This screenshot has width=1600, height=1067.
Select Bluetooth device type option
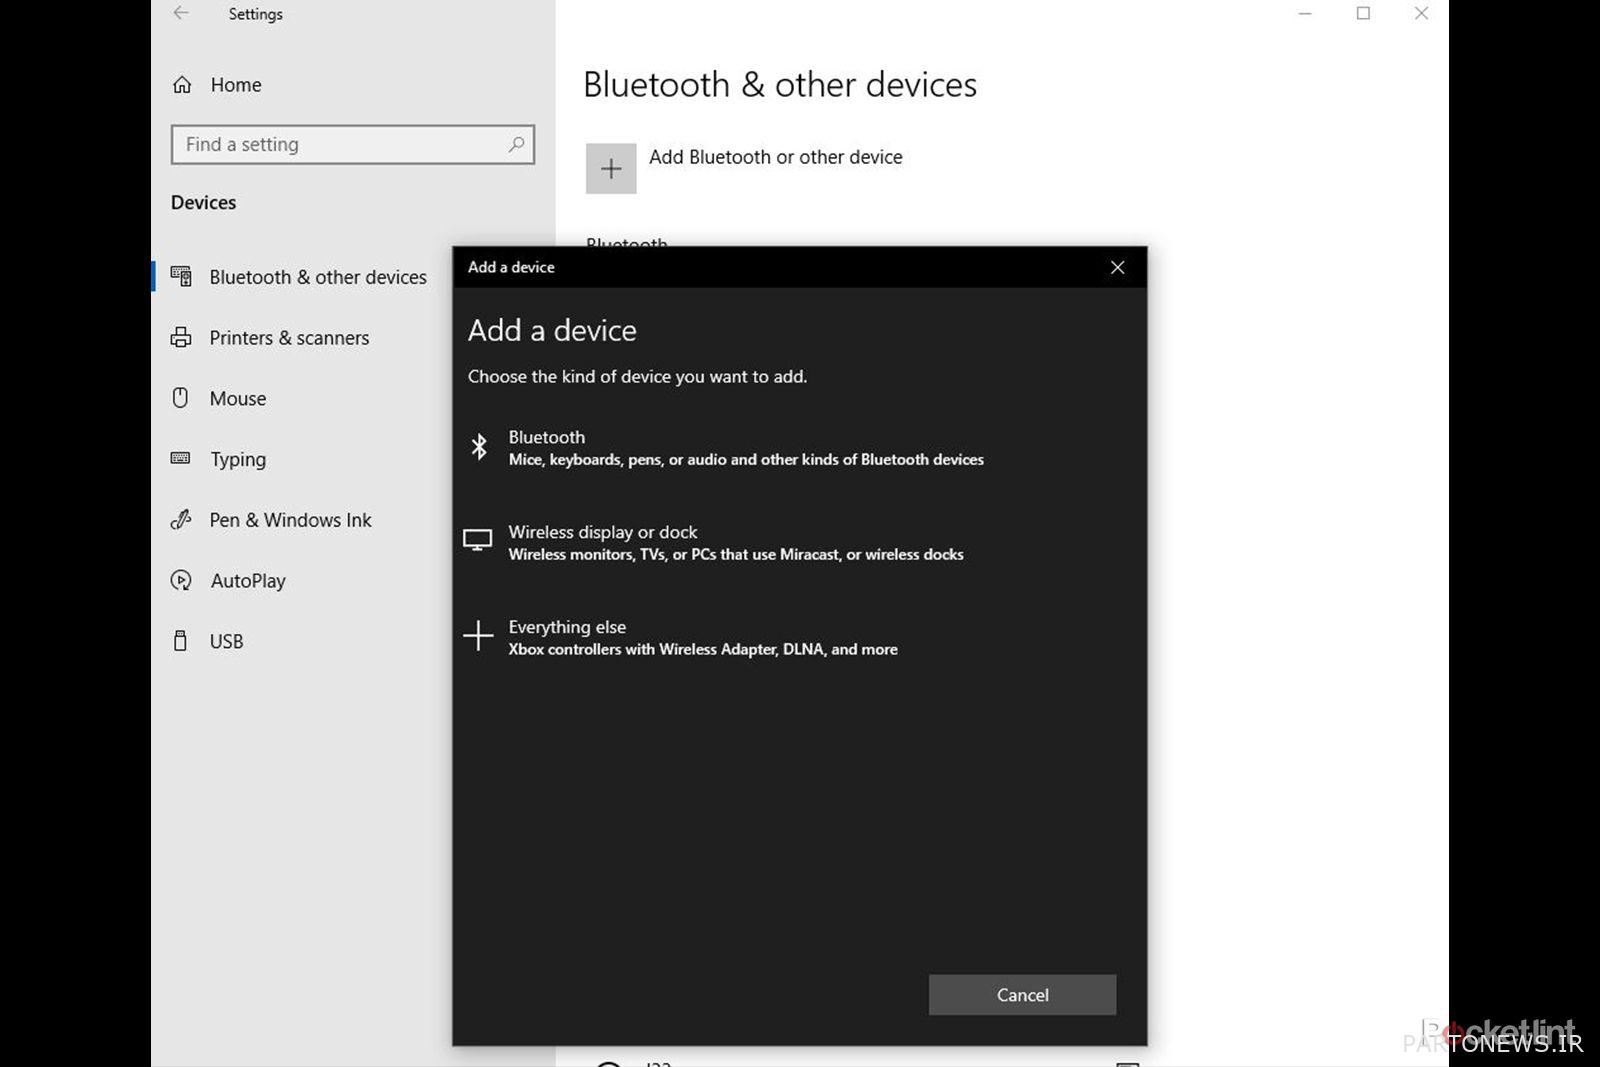pos(745,447)
